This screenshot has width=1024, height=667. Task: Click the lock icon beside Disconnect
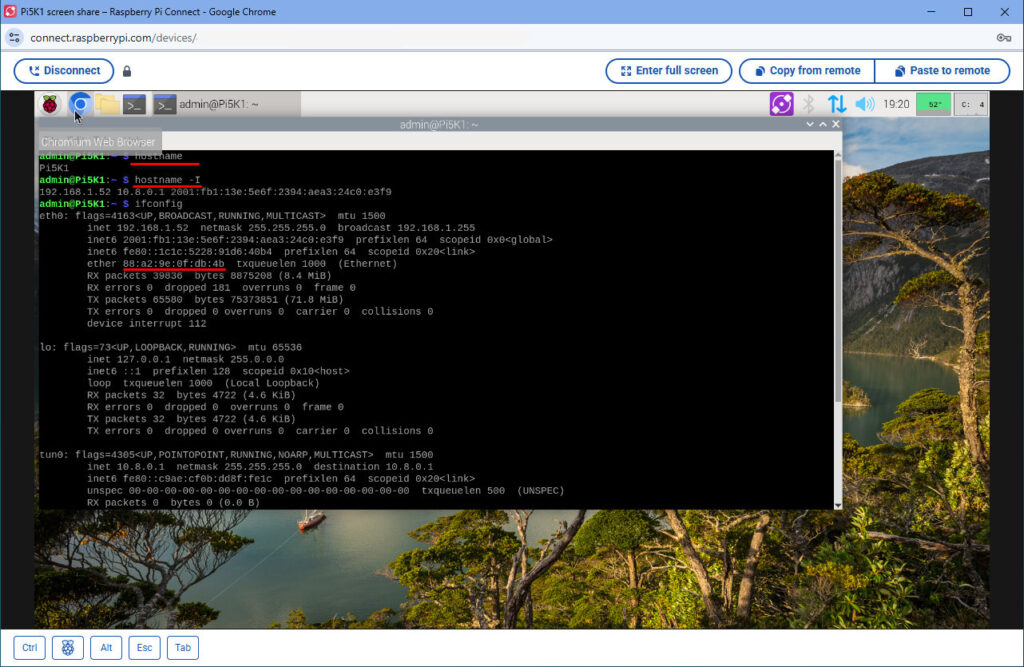pos(127,71)
